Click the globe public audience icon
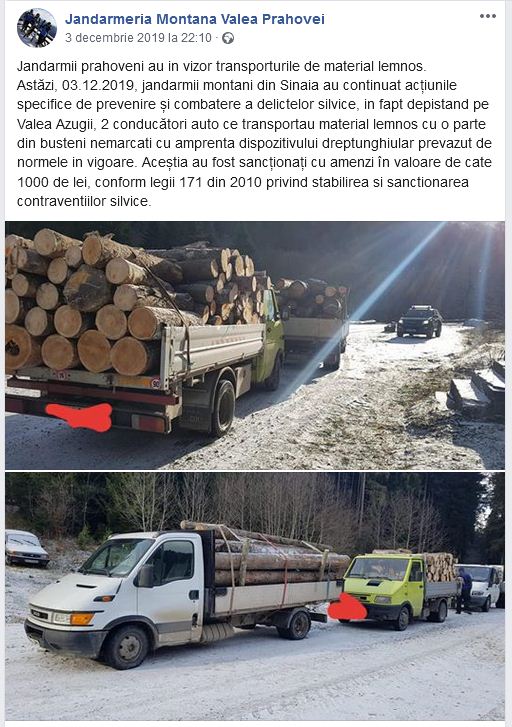 tap(228, 38)
